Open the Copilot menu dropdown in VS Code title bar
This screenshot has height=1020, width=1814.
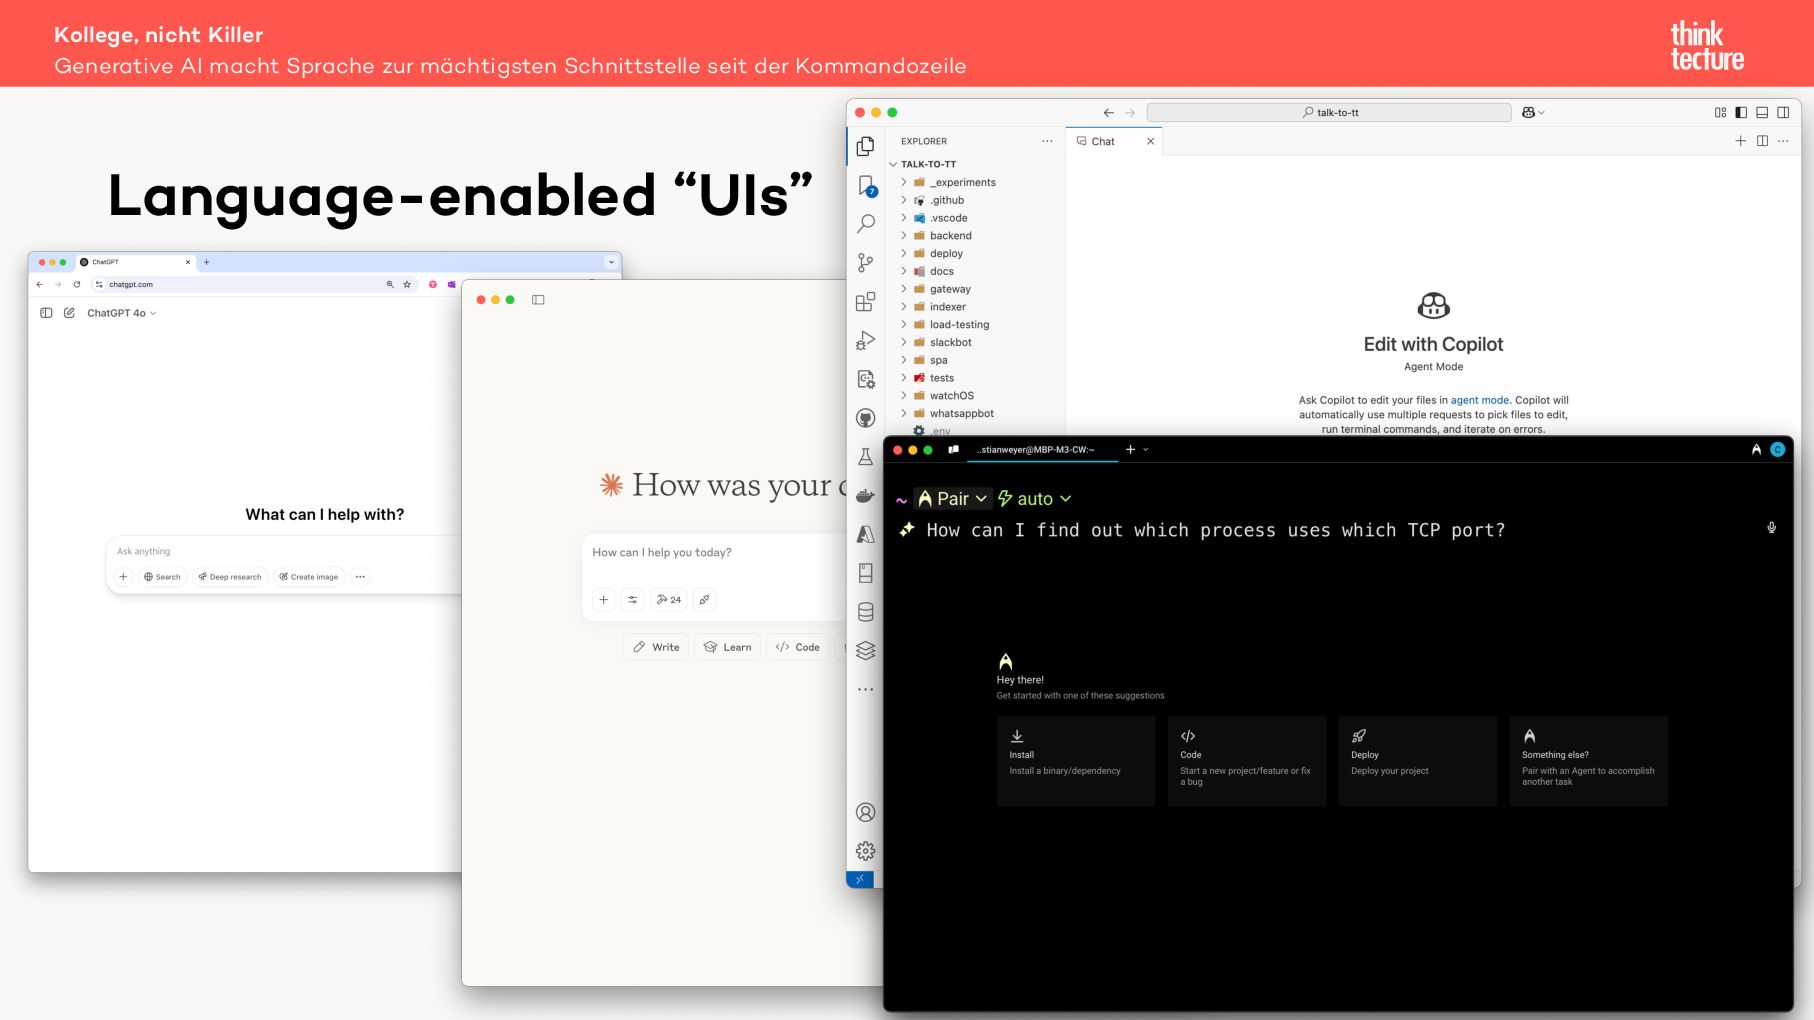(1533, 113)
